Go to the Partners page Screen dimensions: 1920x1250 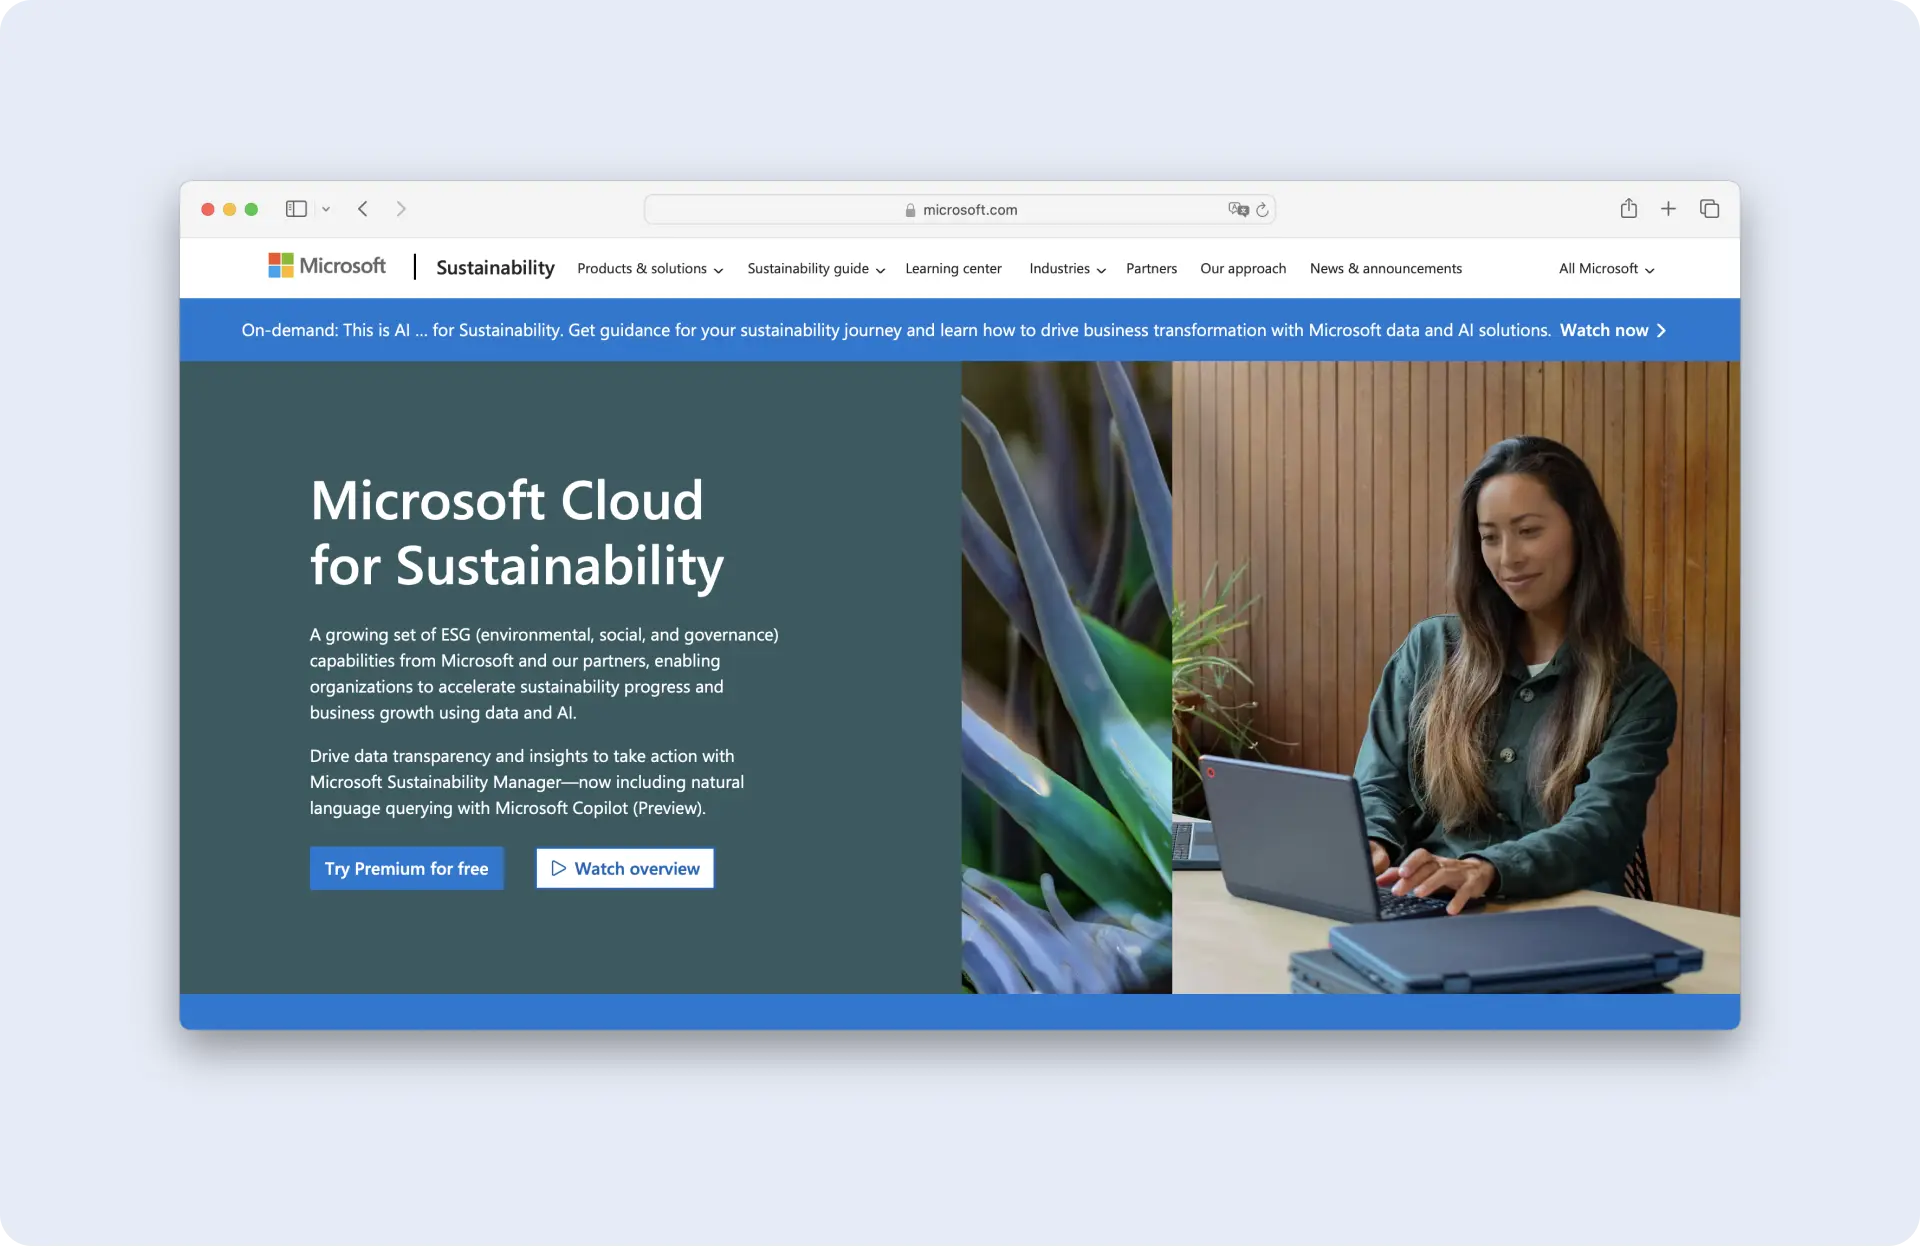point(1151,269)
